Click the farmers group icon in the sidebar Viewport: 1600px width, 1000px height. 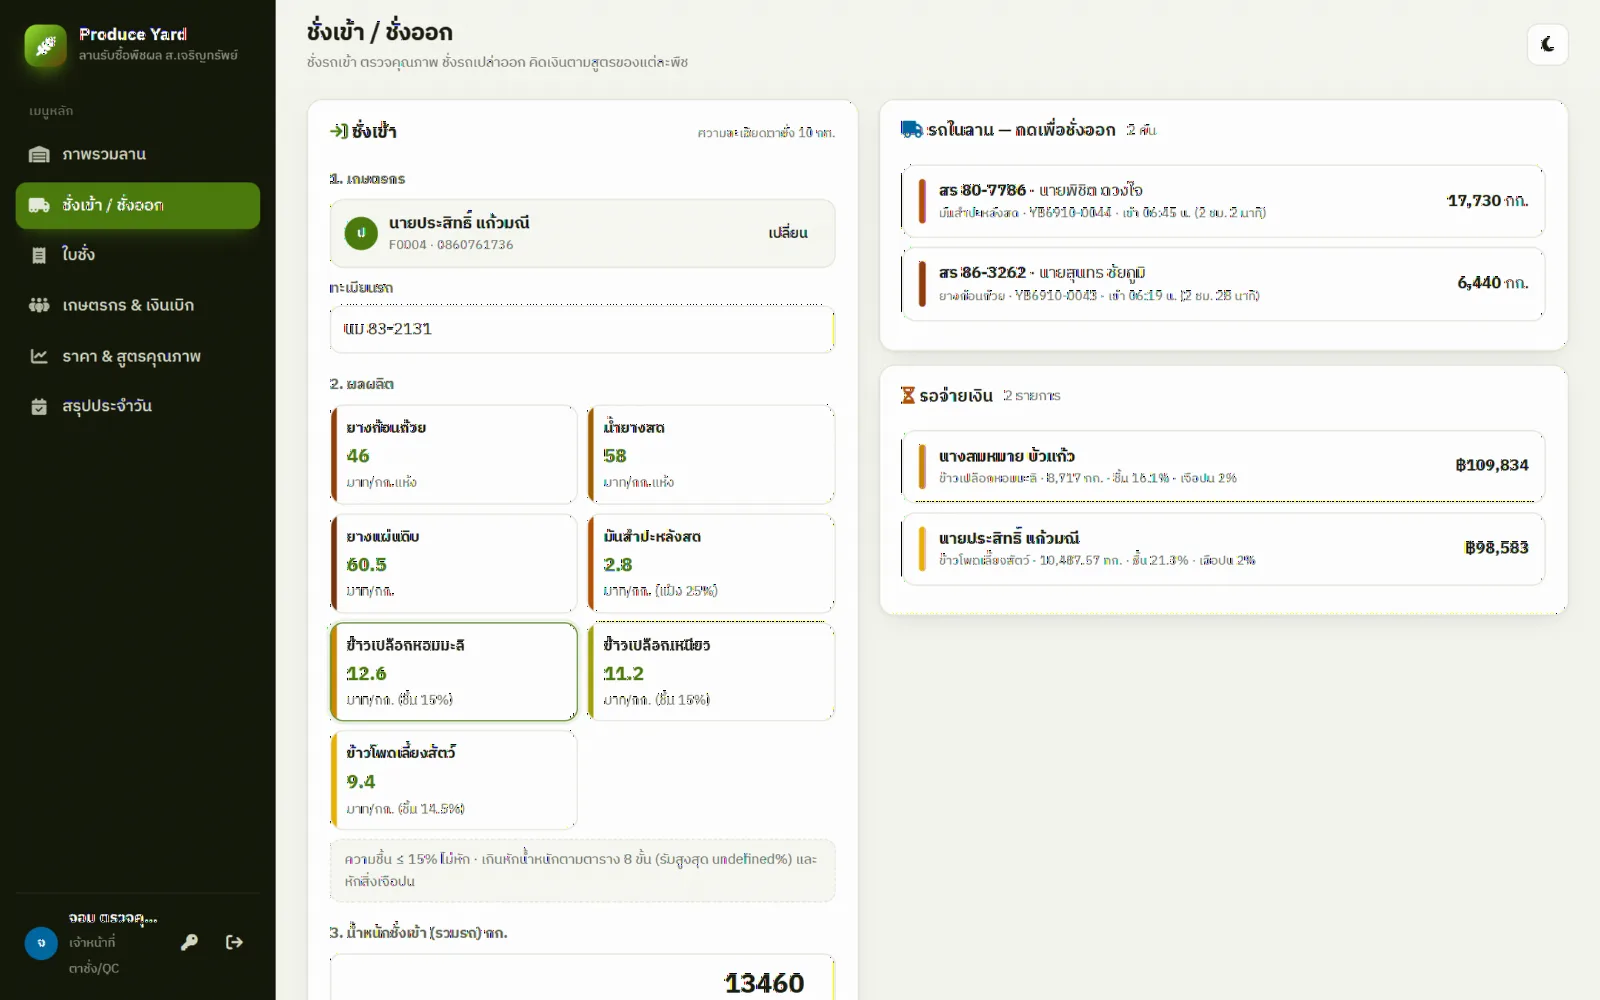point(39,305)
